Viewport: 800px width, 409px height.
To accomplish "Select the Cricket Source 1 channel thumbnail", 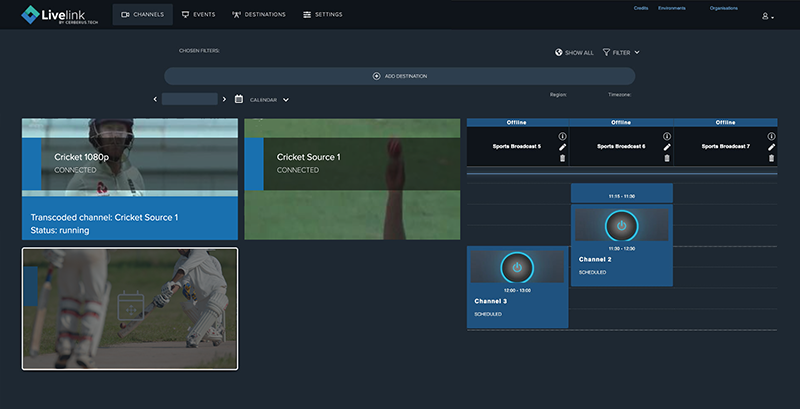I will click(352, 179).
